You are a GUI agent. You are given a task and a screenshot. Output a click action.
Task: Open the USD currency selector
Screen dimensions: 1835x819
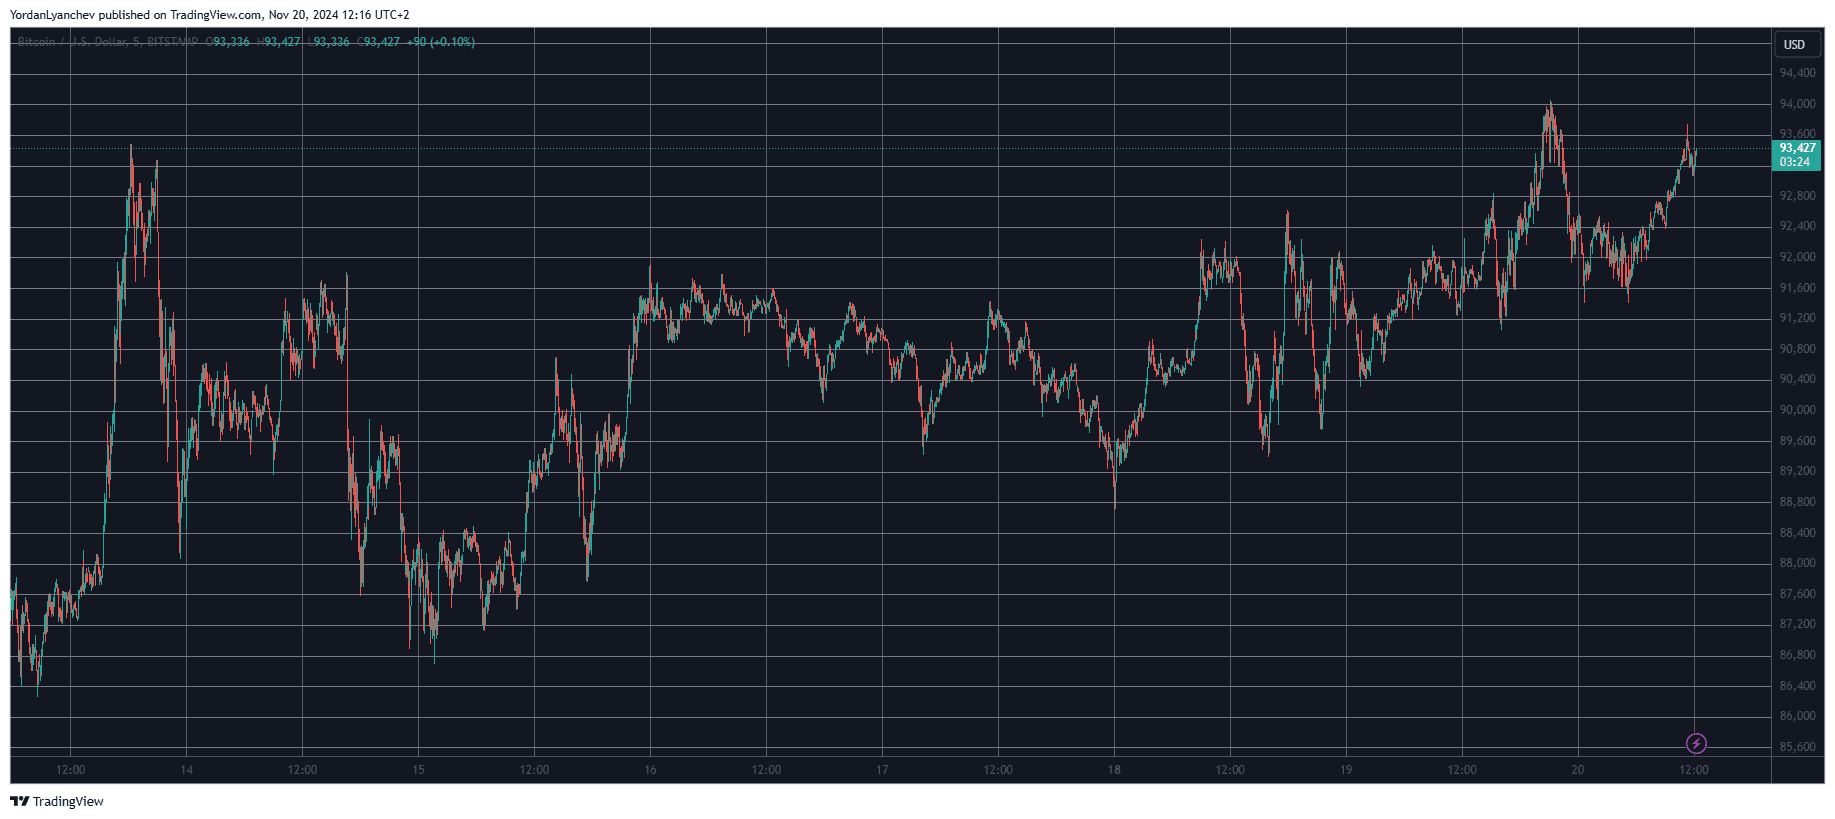pos(1795,44)
